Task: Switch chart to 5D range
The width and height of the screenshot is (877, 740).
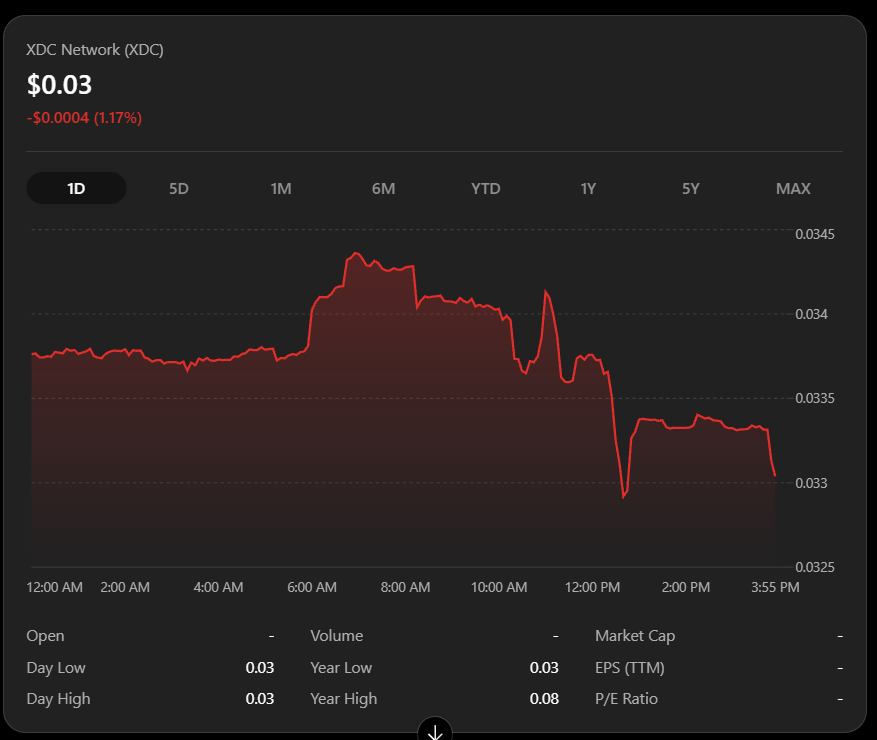Action: tap(178, 188)
